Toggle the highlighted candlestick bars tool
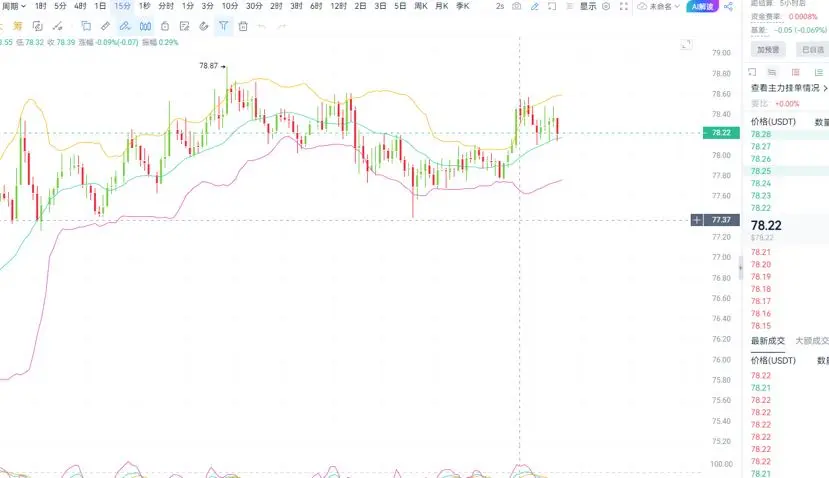The height and width of the screenshot is (478, 829). [x=145, y=26]
